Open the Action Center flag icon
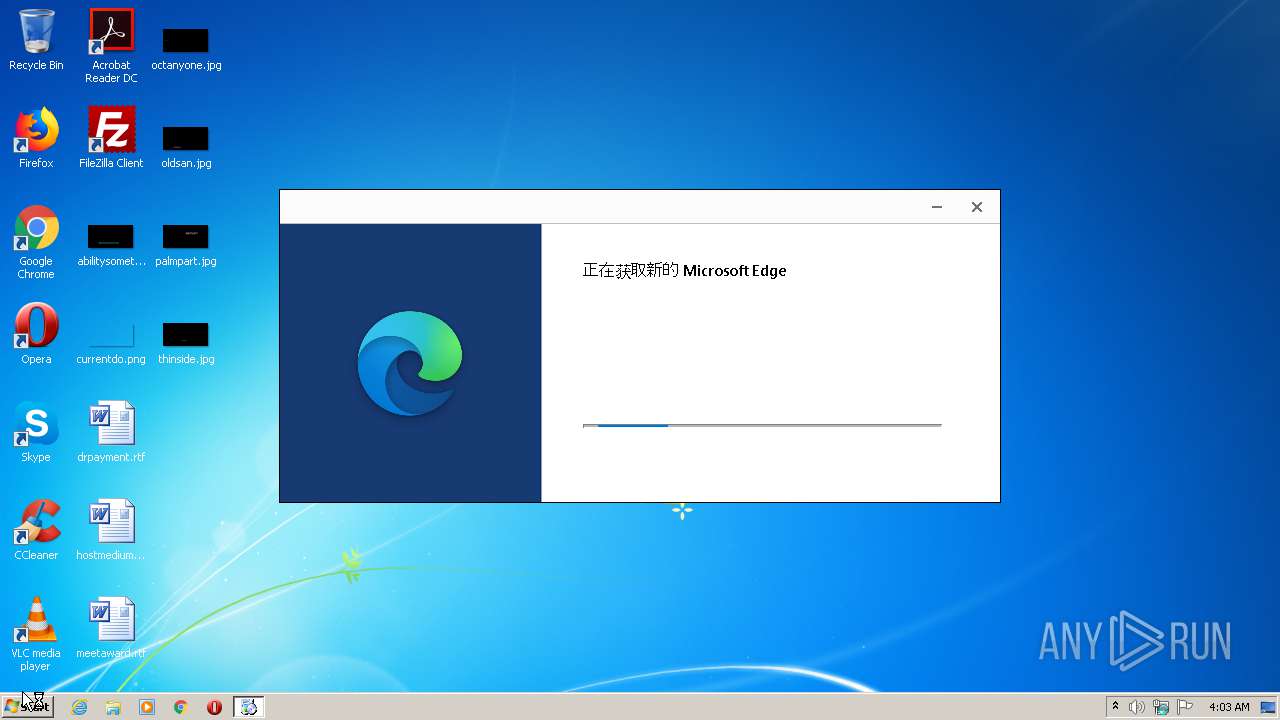 [x=1185, y=707]
